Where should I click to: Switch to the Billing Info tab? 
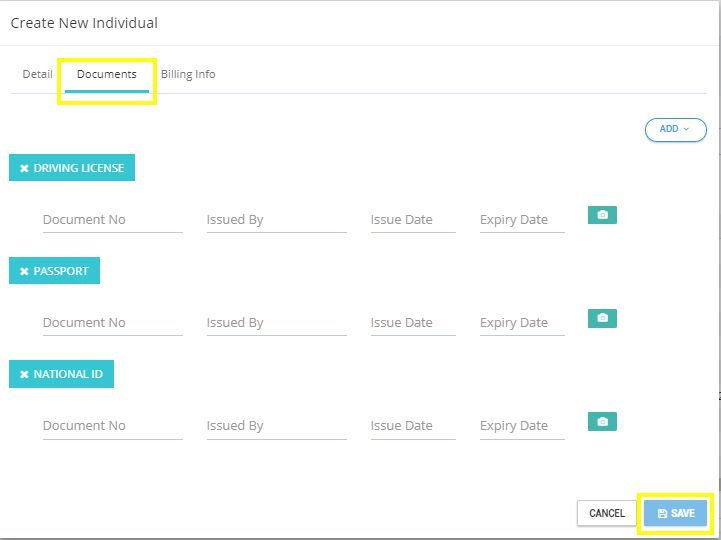(x=188, y=74)
